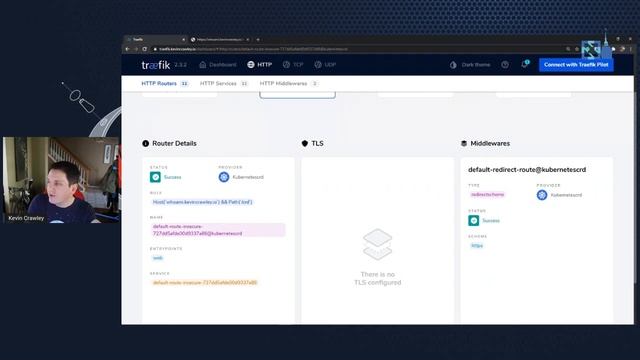Click the There is no TLS configured text
Image resolution: width=640 pixels, height=360 pixels.
[378, 278]
